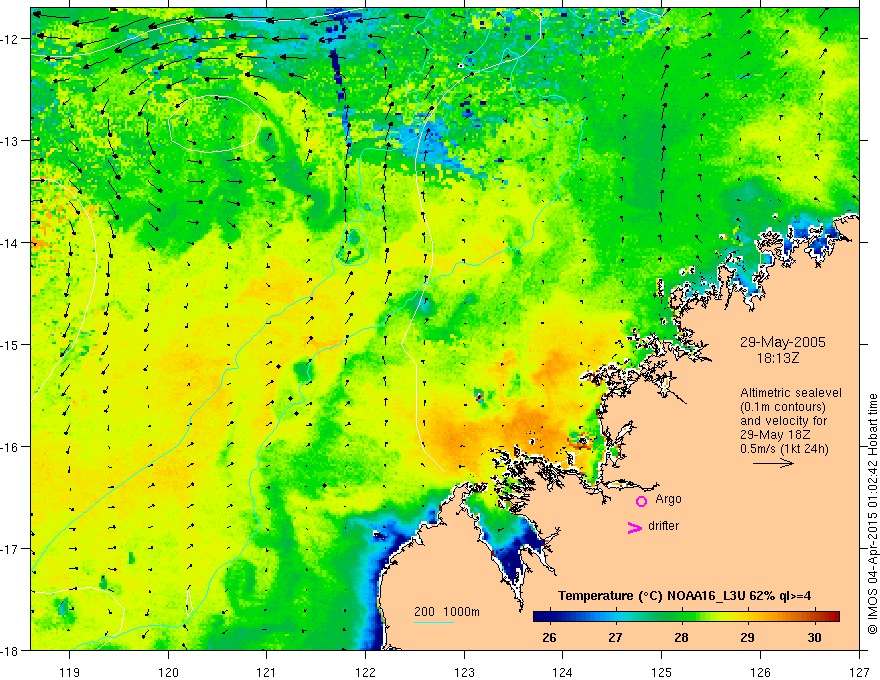This screenshot has height=680, width=880.
Task: Click longitude axis label '126'
Action: coord(760,672)
